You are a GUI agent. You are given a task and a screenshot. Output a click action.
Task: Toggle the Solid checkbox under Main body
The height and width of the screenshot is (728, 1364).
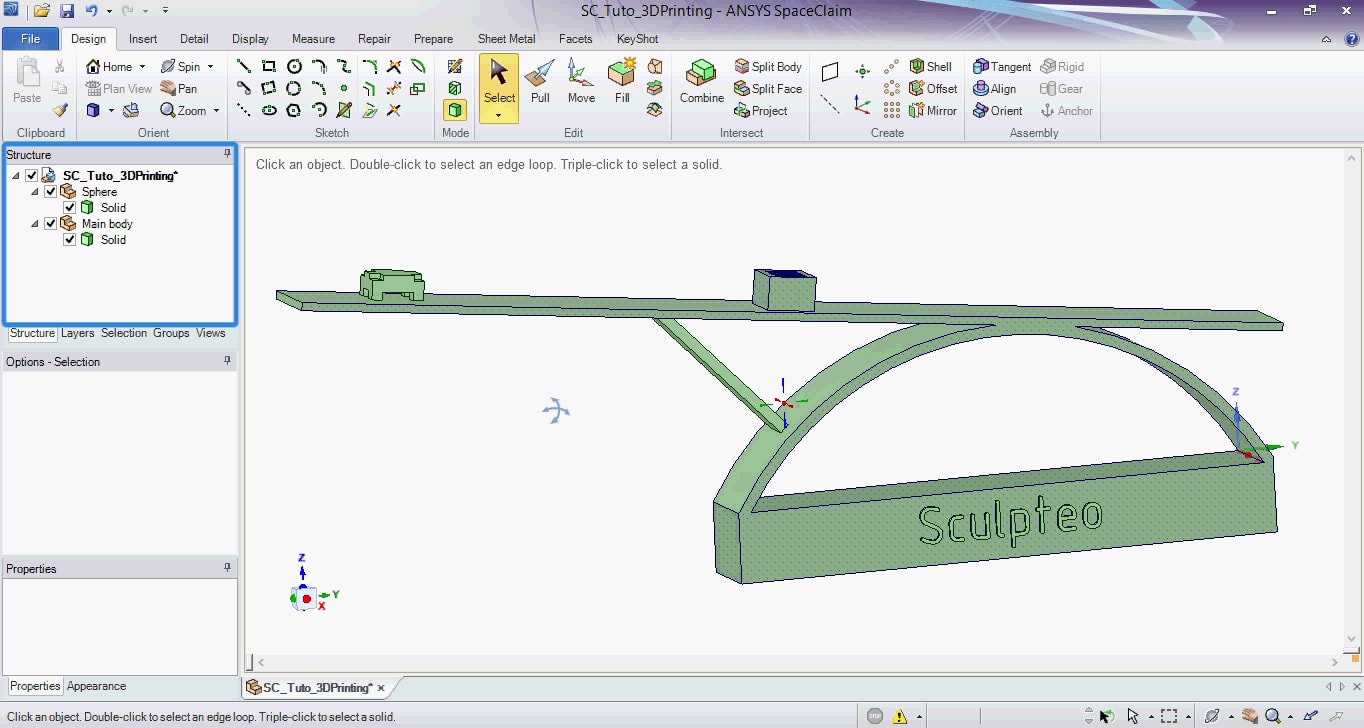70,240
